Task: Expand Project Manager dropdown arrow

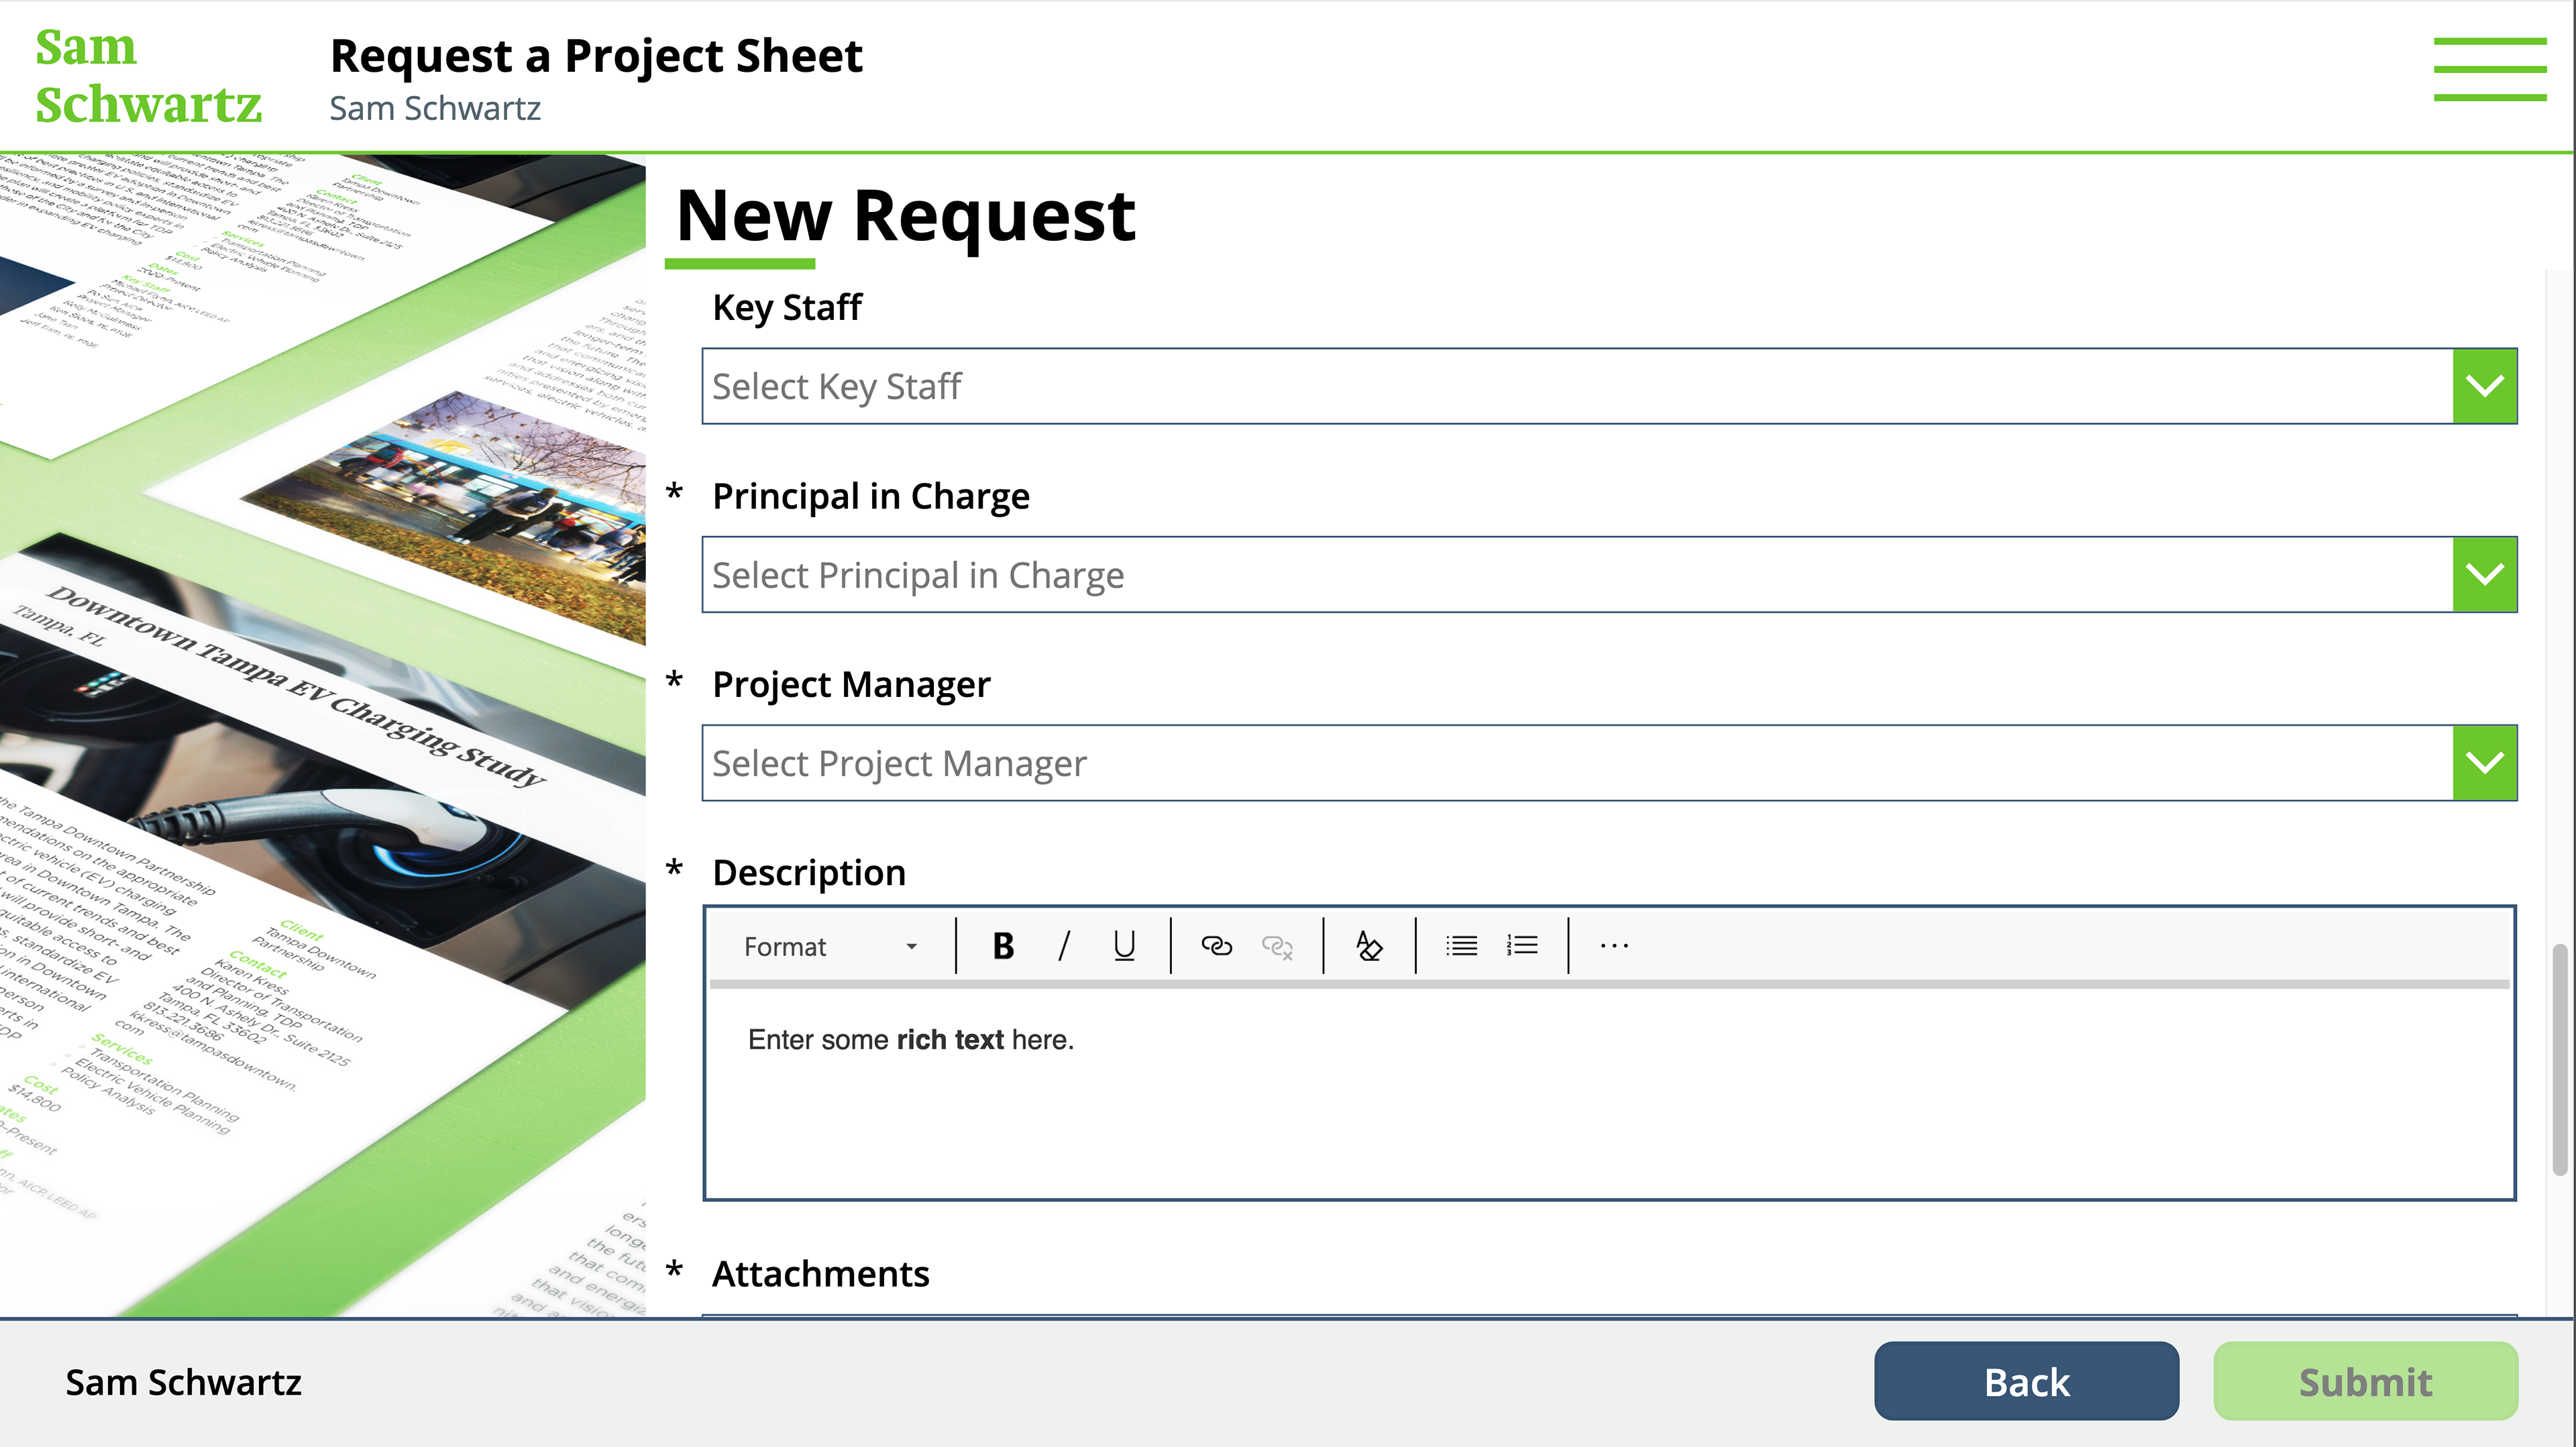Action: pos(2484,763)
